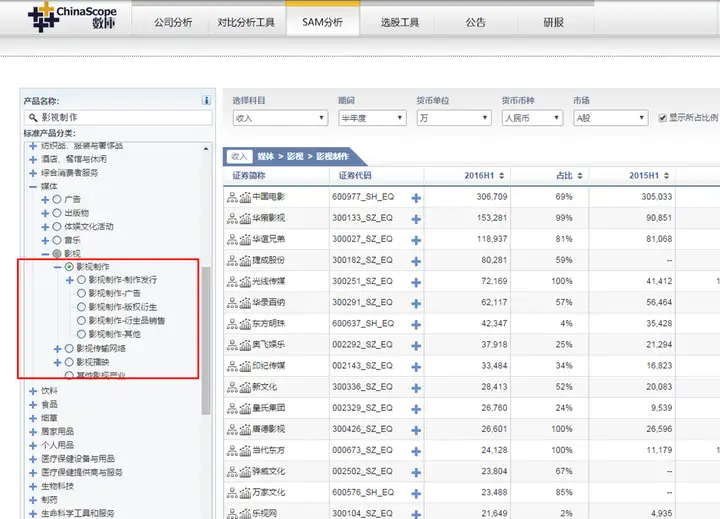Click 影视制作 in the breadcrumb
The width and height of the screenshot is (720, 519).
pos(332,157)
